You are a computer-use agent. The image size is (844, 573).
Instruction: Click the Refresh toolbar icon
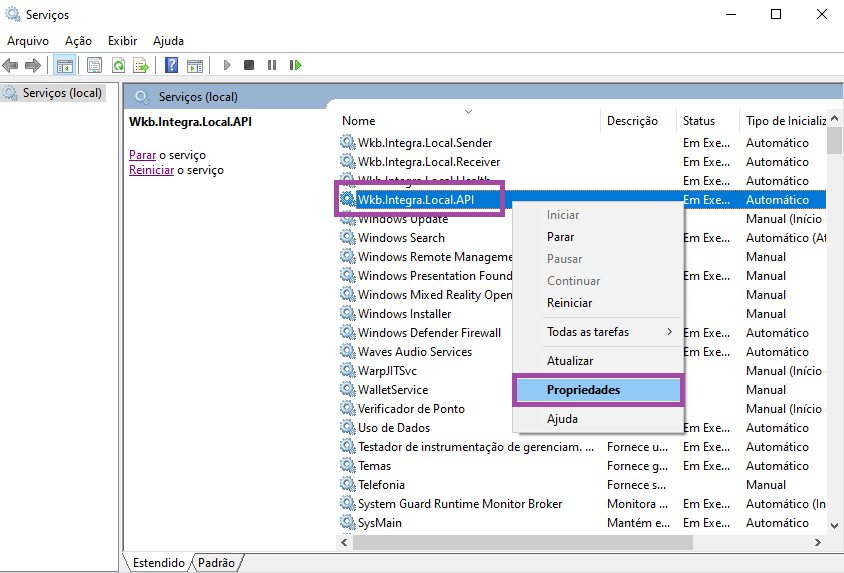[118, 66]
